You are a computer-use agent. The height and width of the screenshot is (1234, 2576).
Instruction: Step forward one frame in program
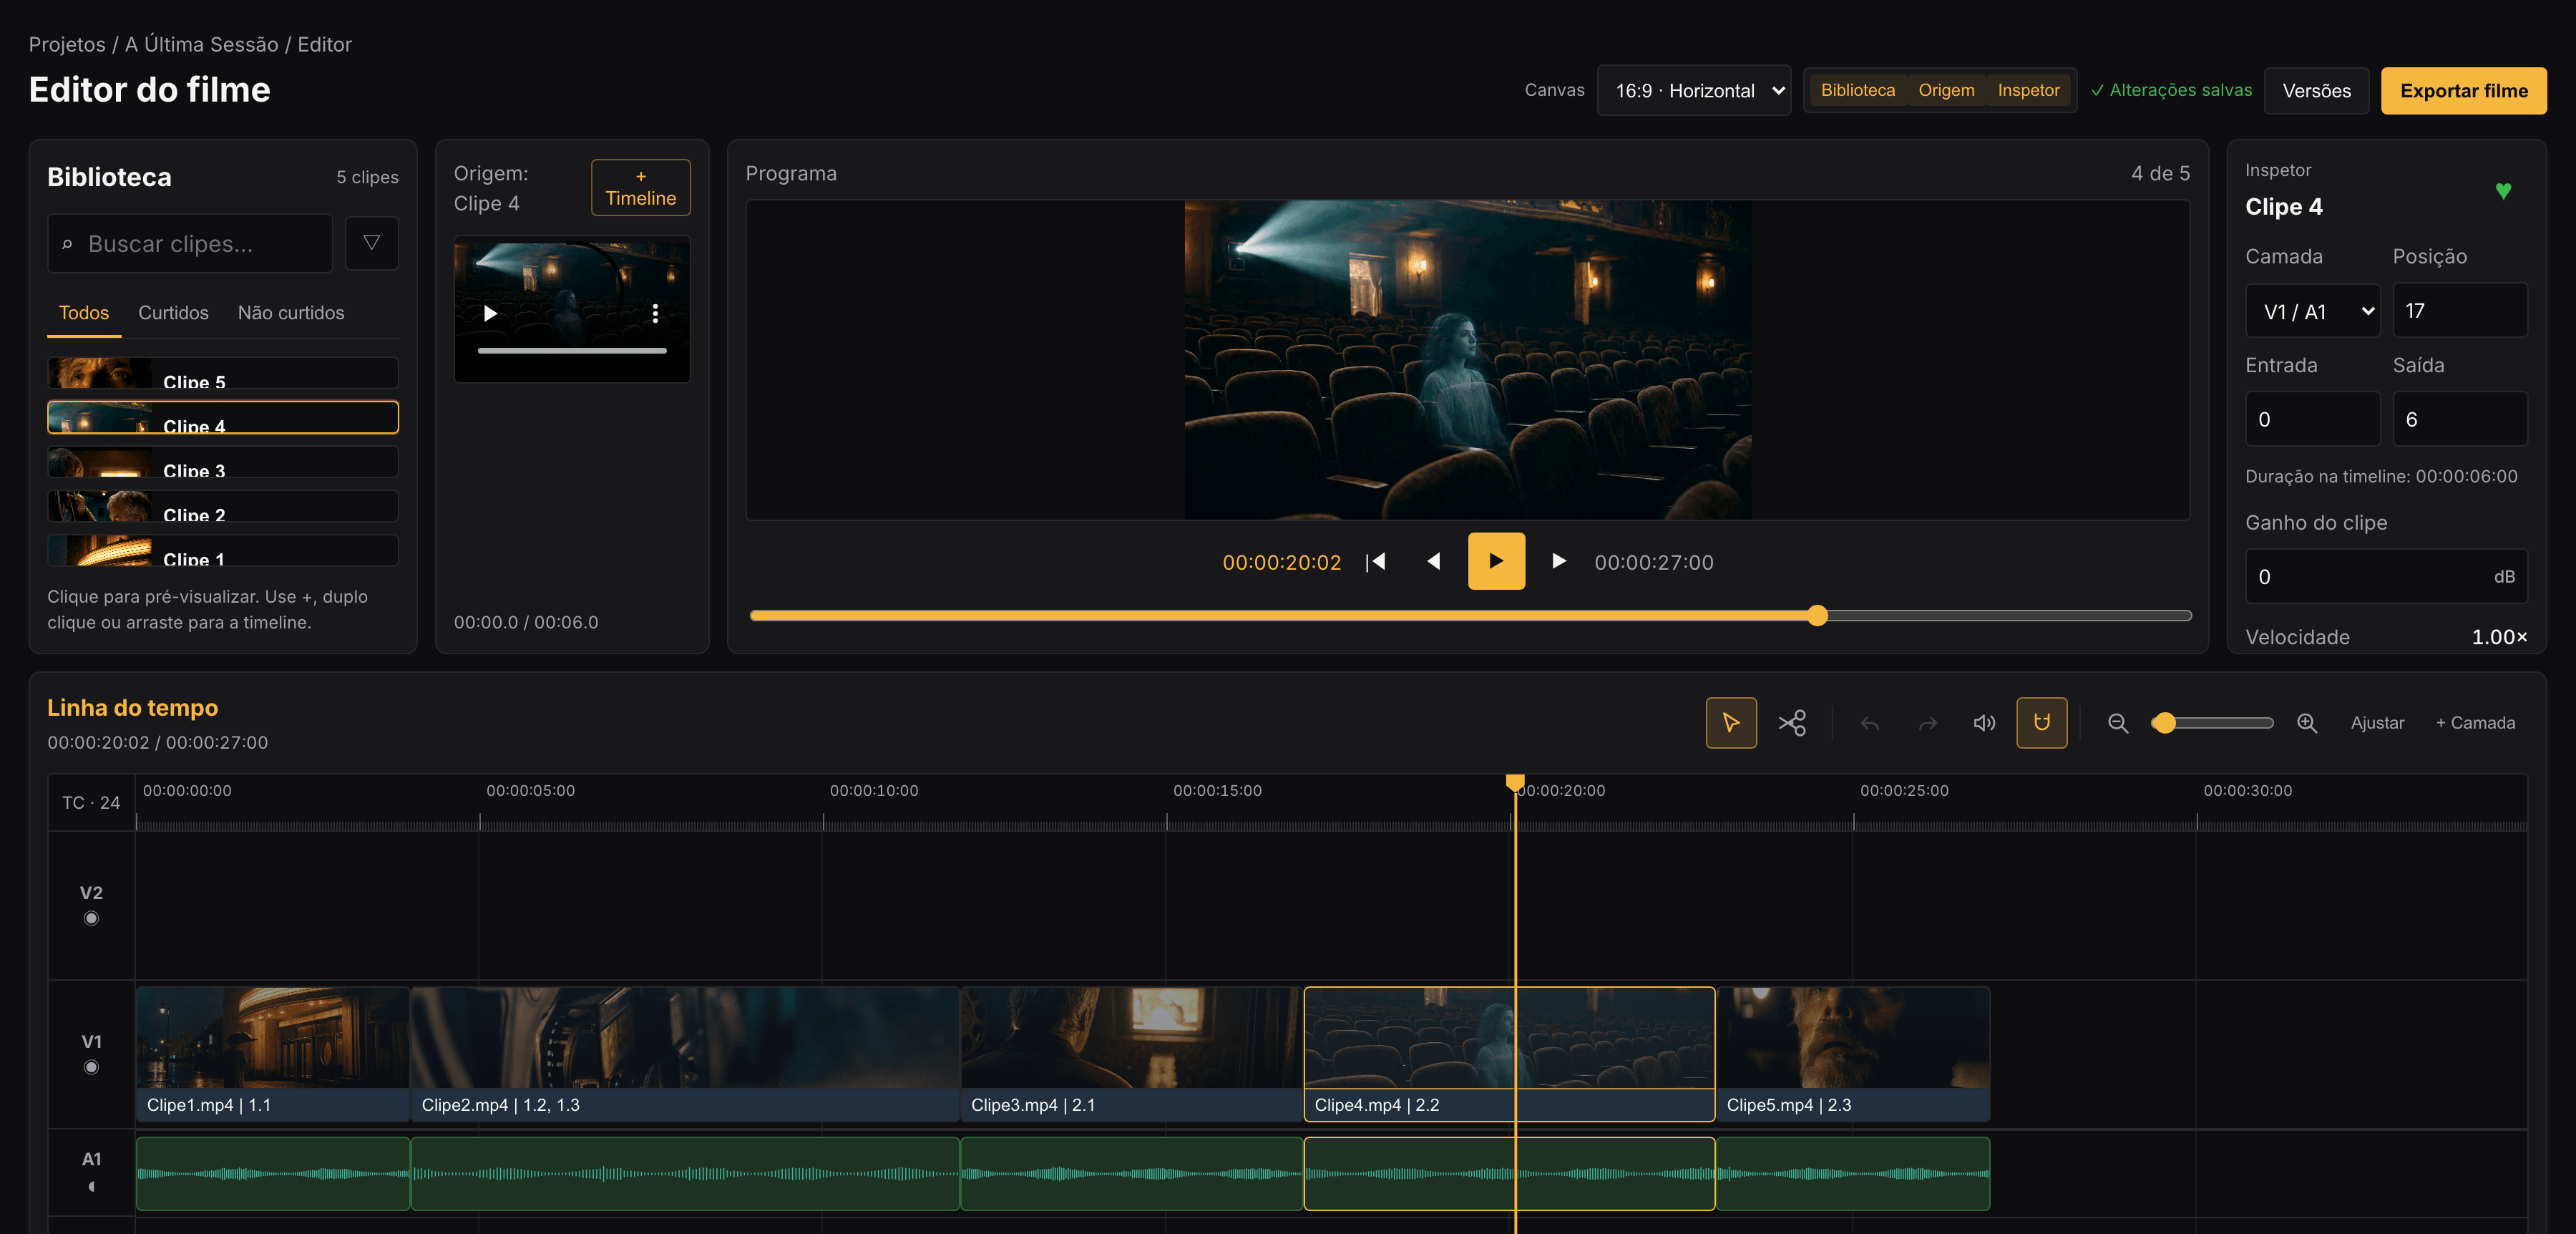click(x=1558, y=561)
